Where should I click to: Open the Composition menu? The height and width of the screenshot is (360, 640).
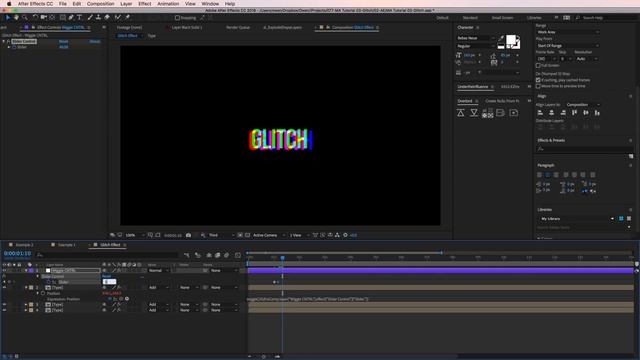point(100,4)
